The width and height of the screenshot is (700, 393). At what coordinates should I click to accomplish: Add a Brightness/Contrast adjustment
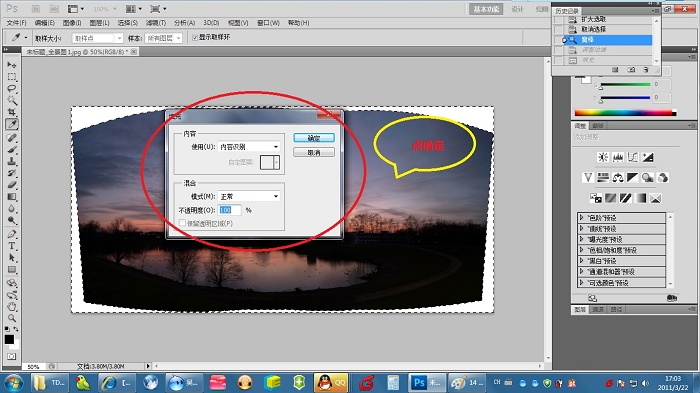[603, 157]
